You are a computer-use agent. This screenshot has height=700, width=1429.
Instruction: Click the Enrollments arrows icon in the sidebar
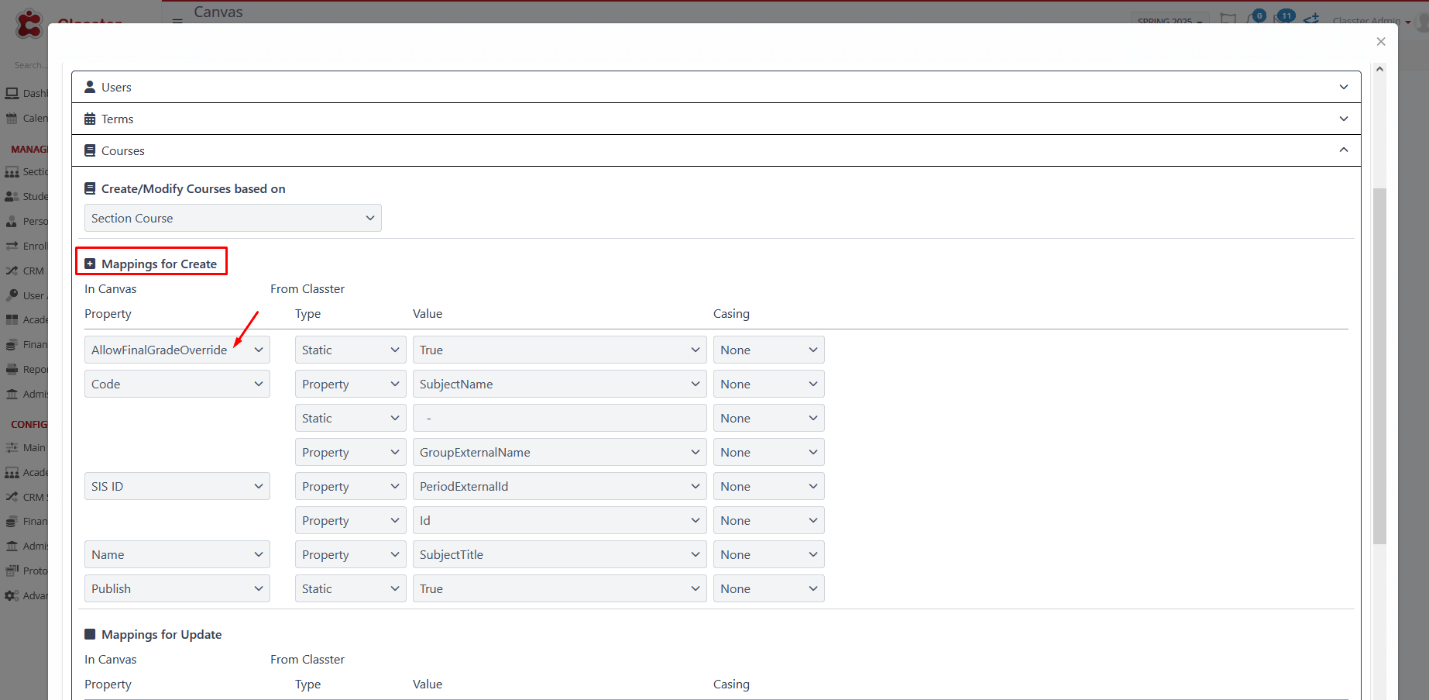tap(12, 246)
